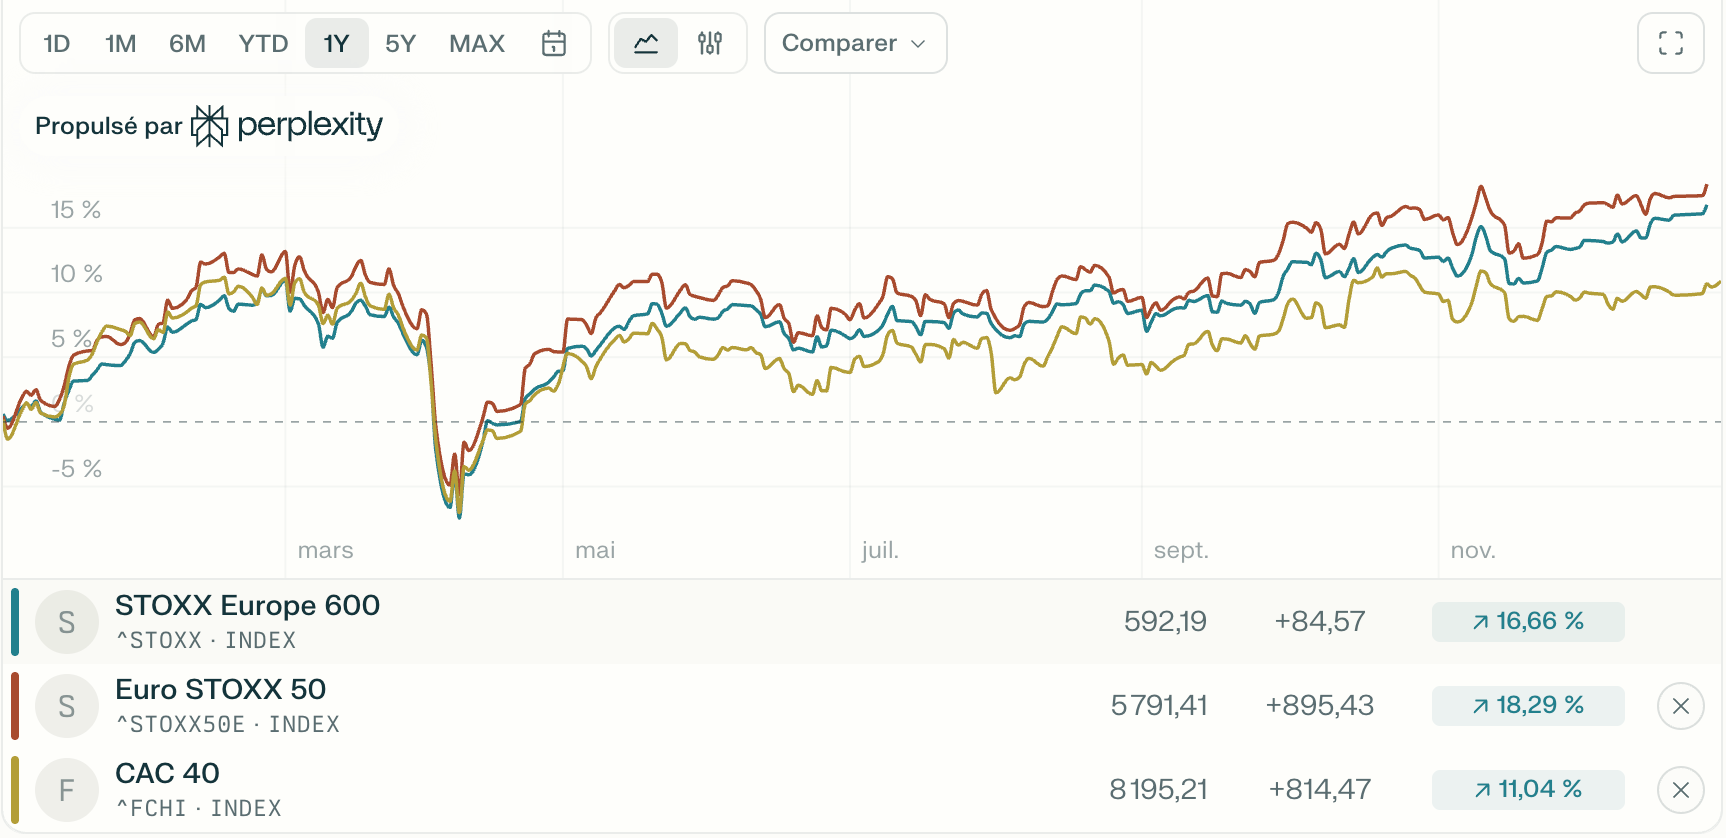Click the +84,57 change value

coord(1320,621)
